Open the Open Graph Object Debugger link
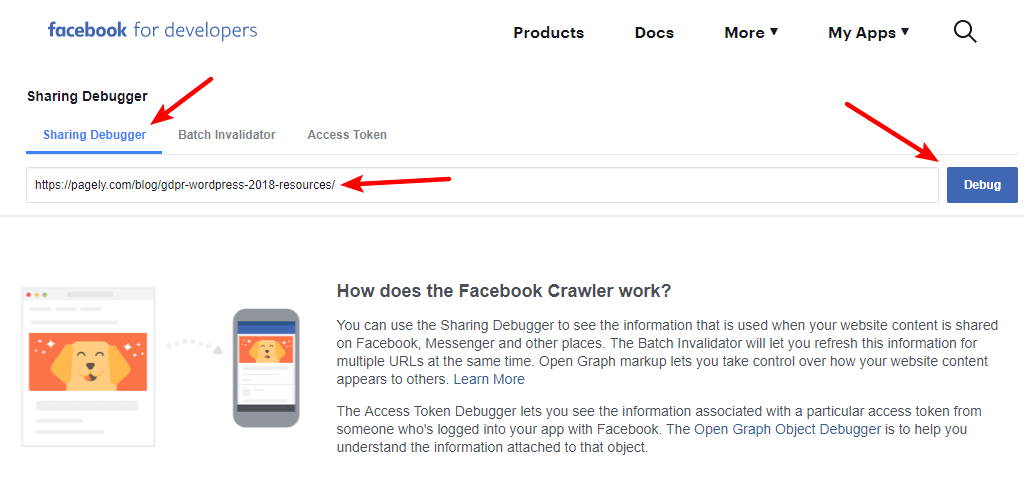Screen dimensions: 1025x501 coord(787,429)
